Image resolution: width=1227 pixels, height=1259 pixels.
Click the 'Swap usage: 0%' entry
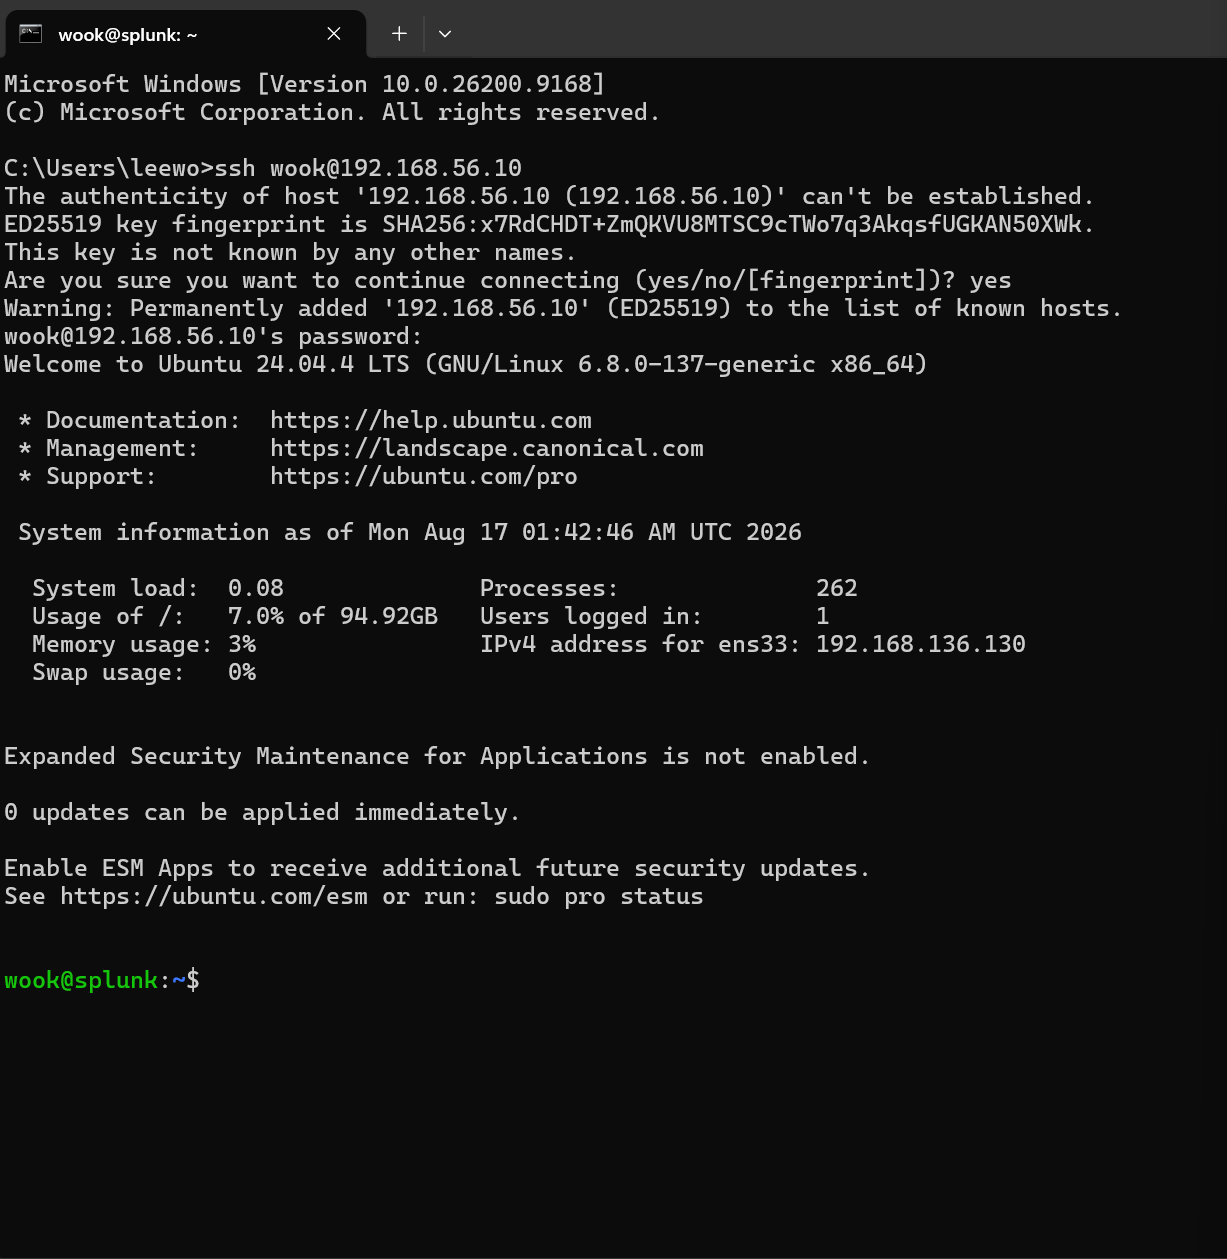coord(144,673)
